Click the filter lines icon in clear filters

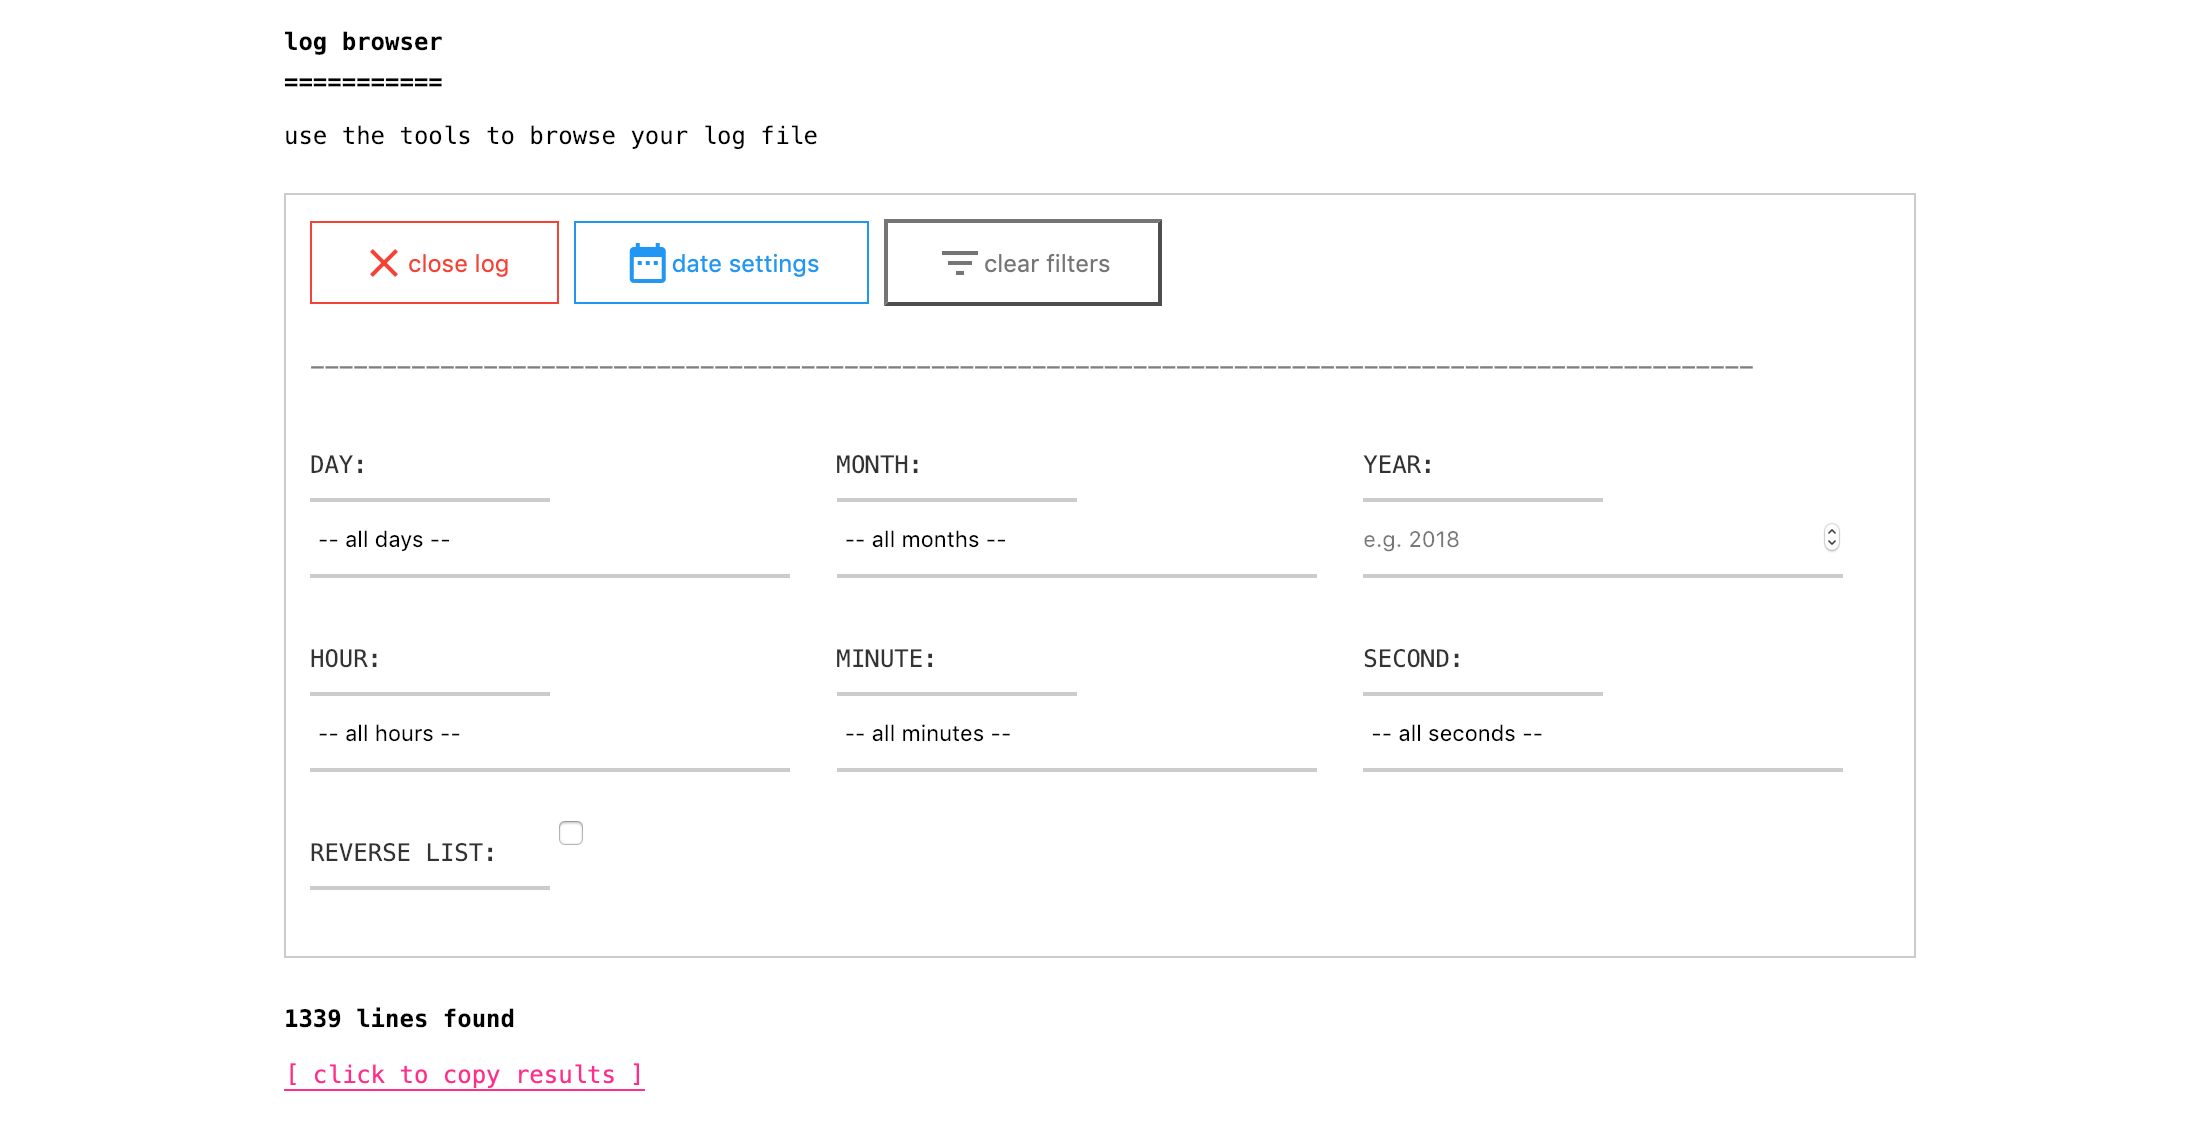[957, 264]
